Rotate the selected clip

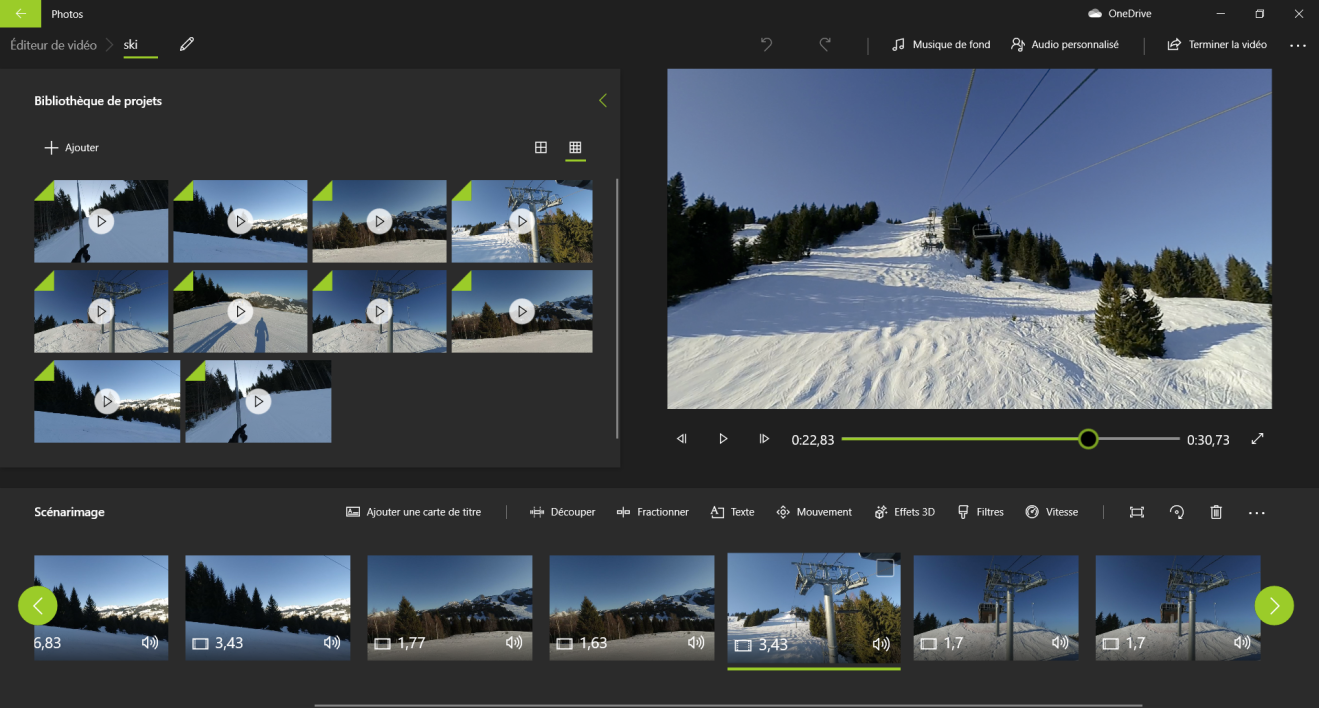tap(1177, 512)
